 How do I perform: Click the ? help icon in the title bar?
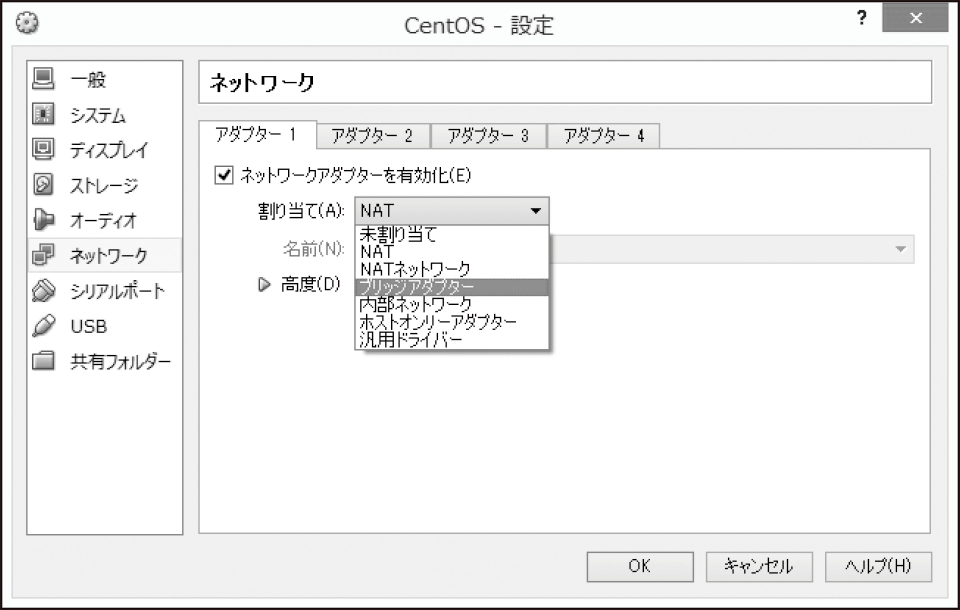point(861,18)
